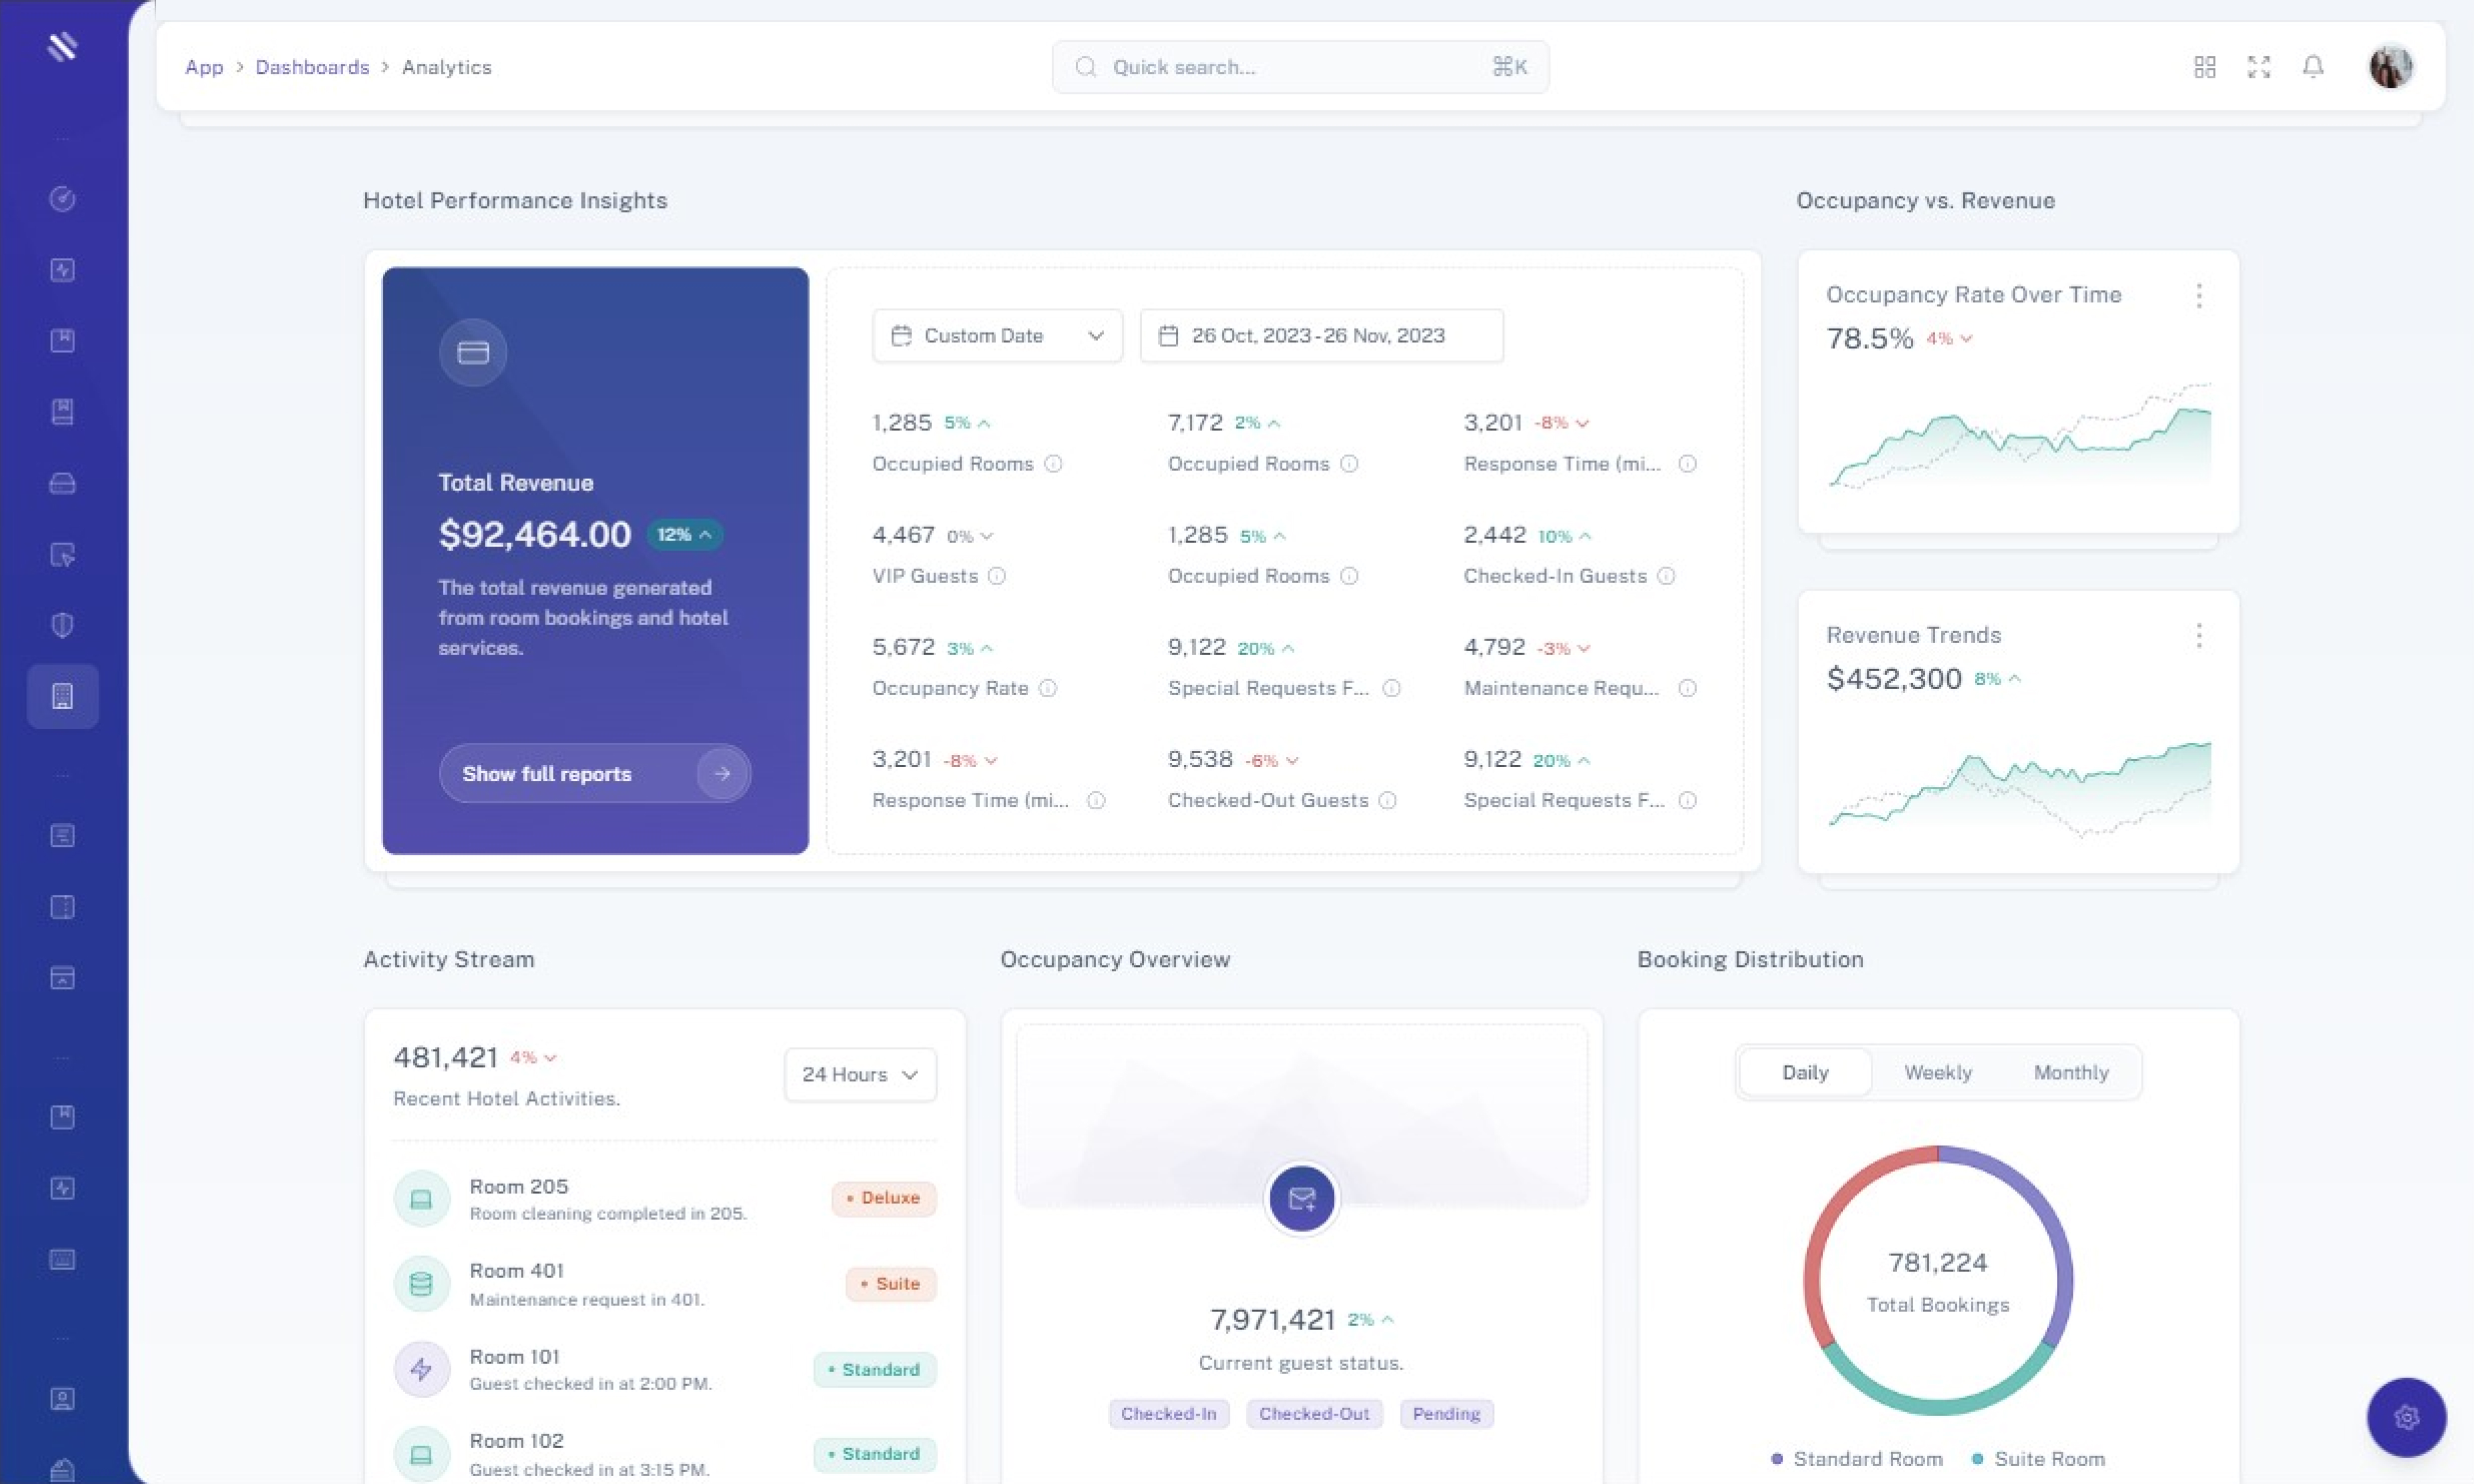Image resolution: width=2474 pixels, height=1484 pixels.
Task: Toggle Standard Room legend color dot
Action: [x=1777, y=1459]
